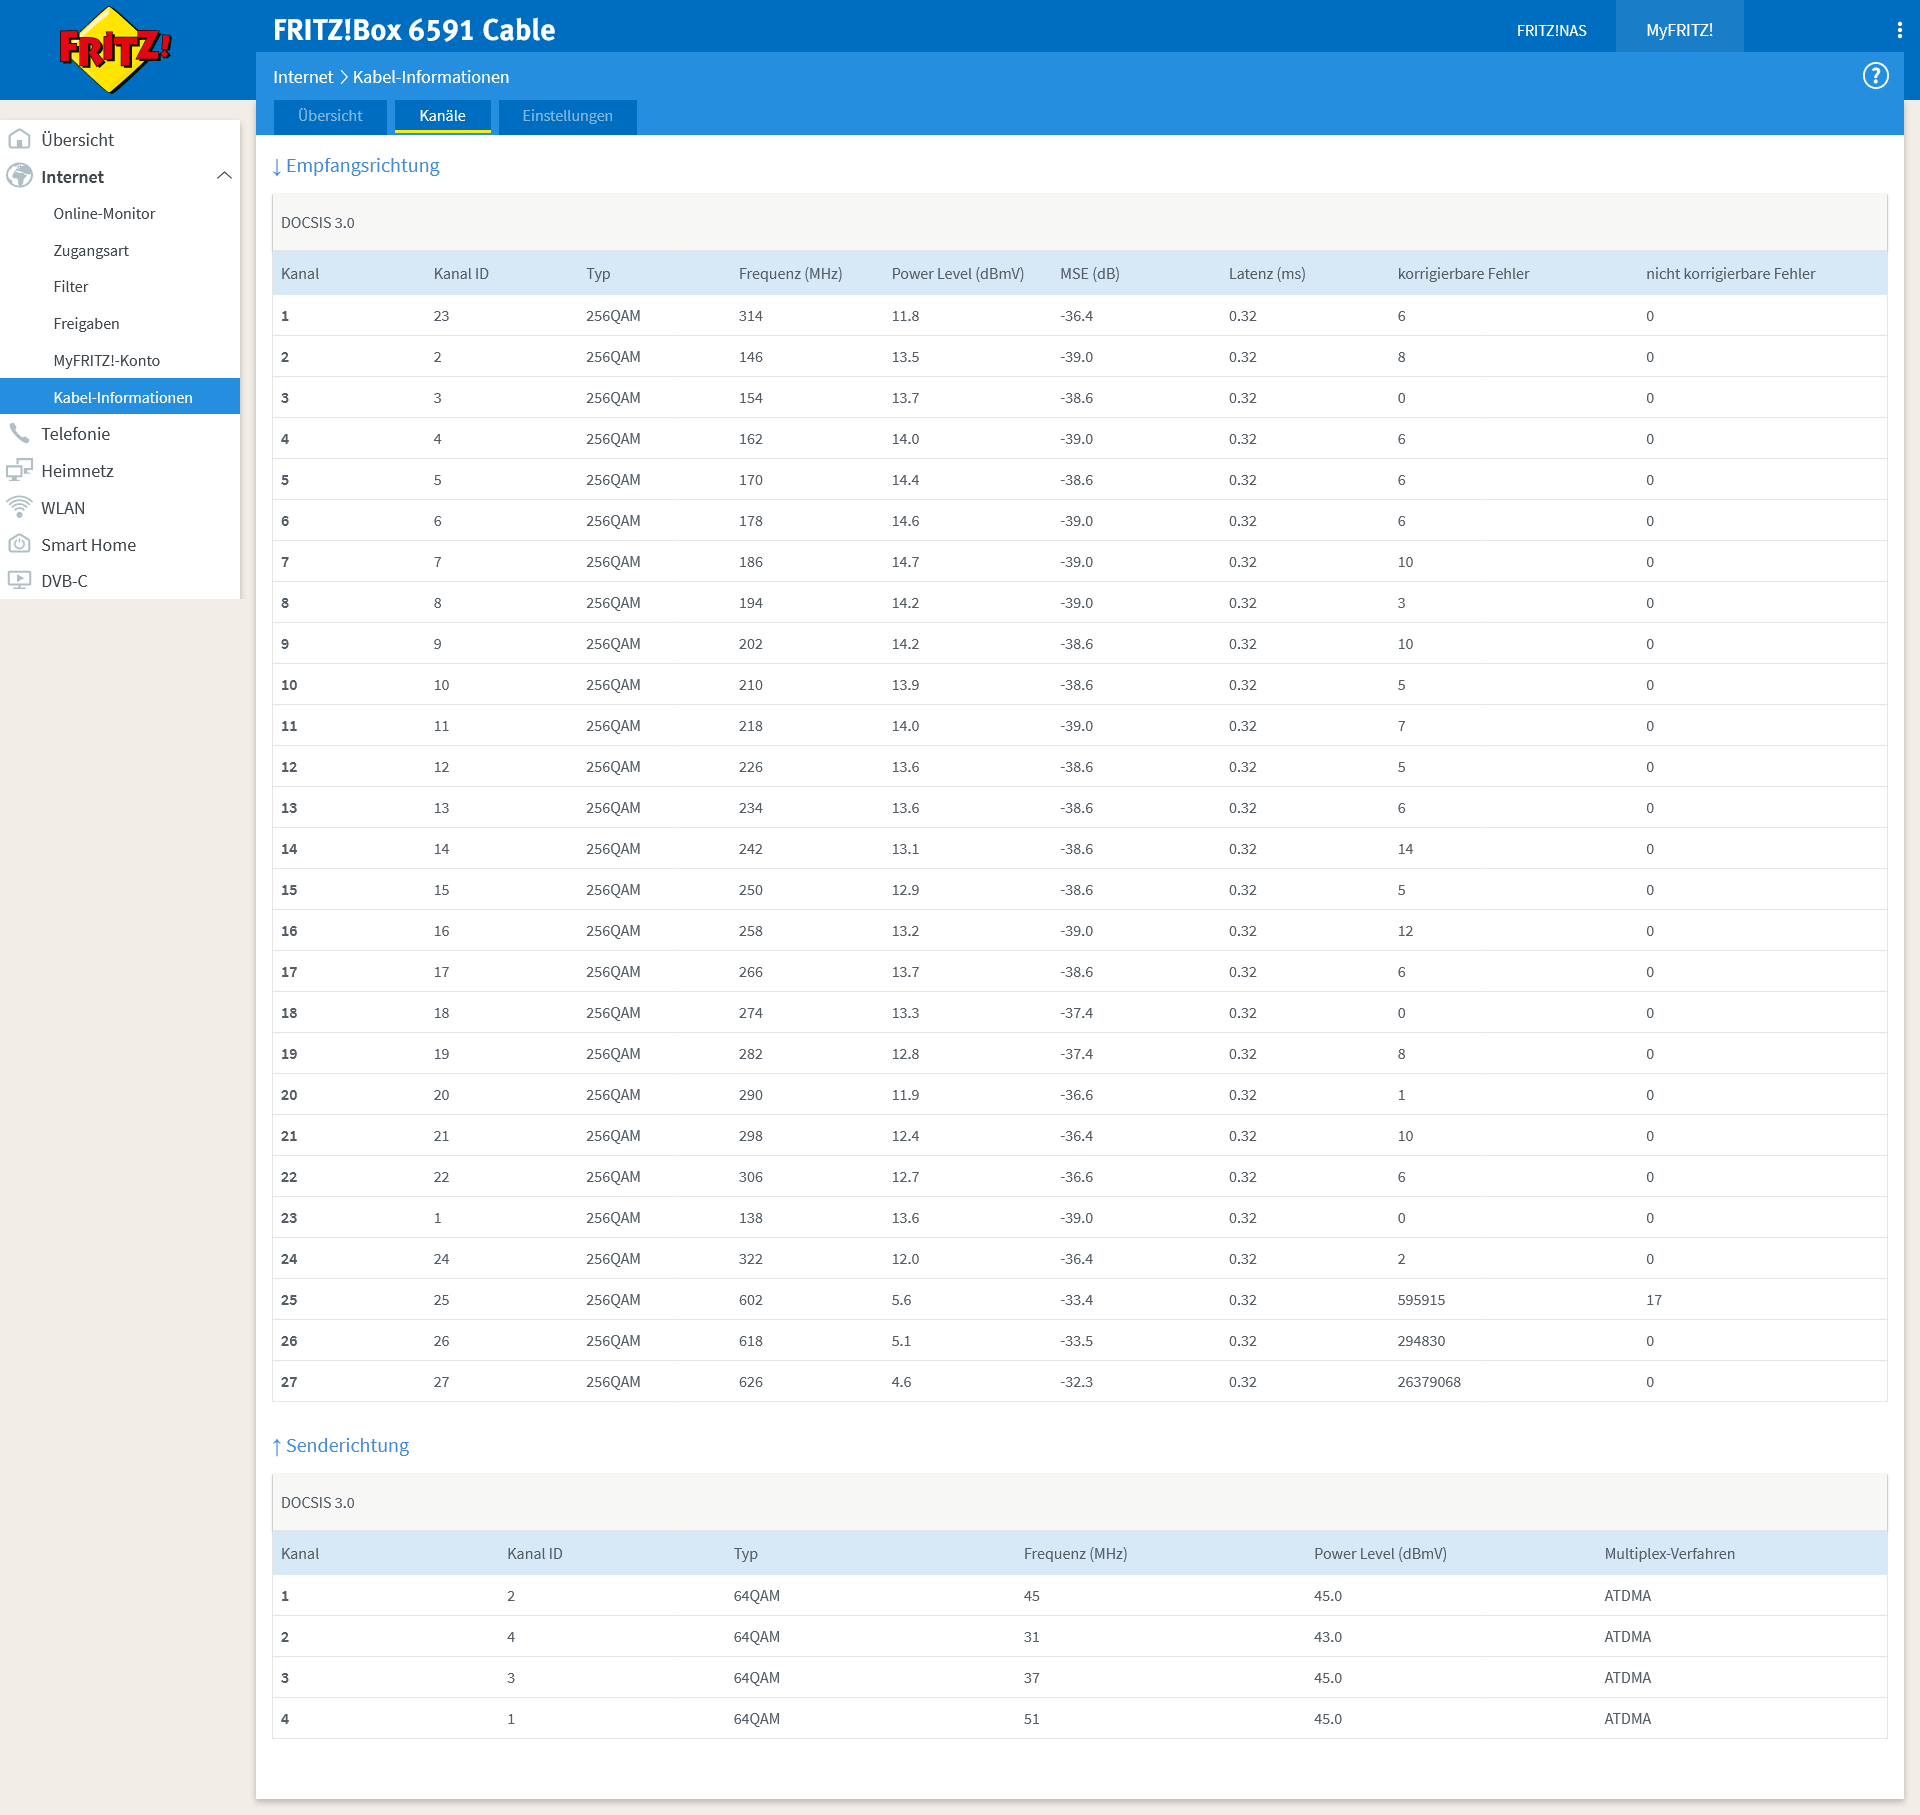1920x1815 pixels.
Task: Click correctable errors value 26379068
Action: (1429, 1382)
